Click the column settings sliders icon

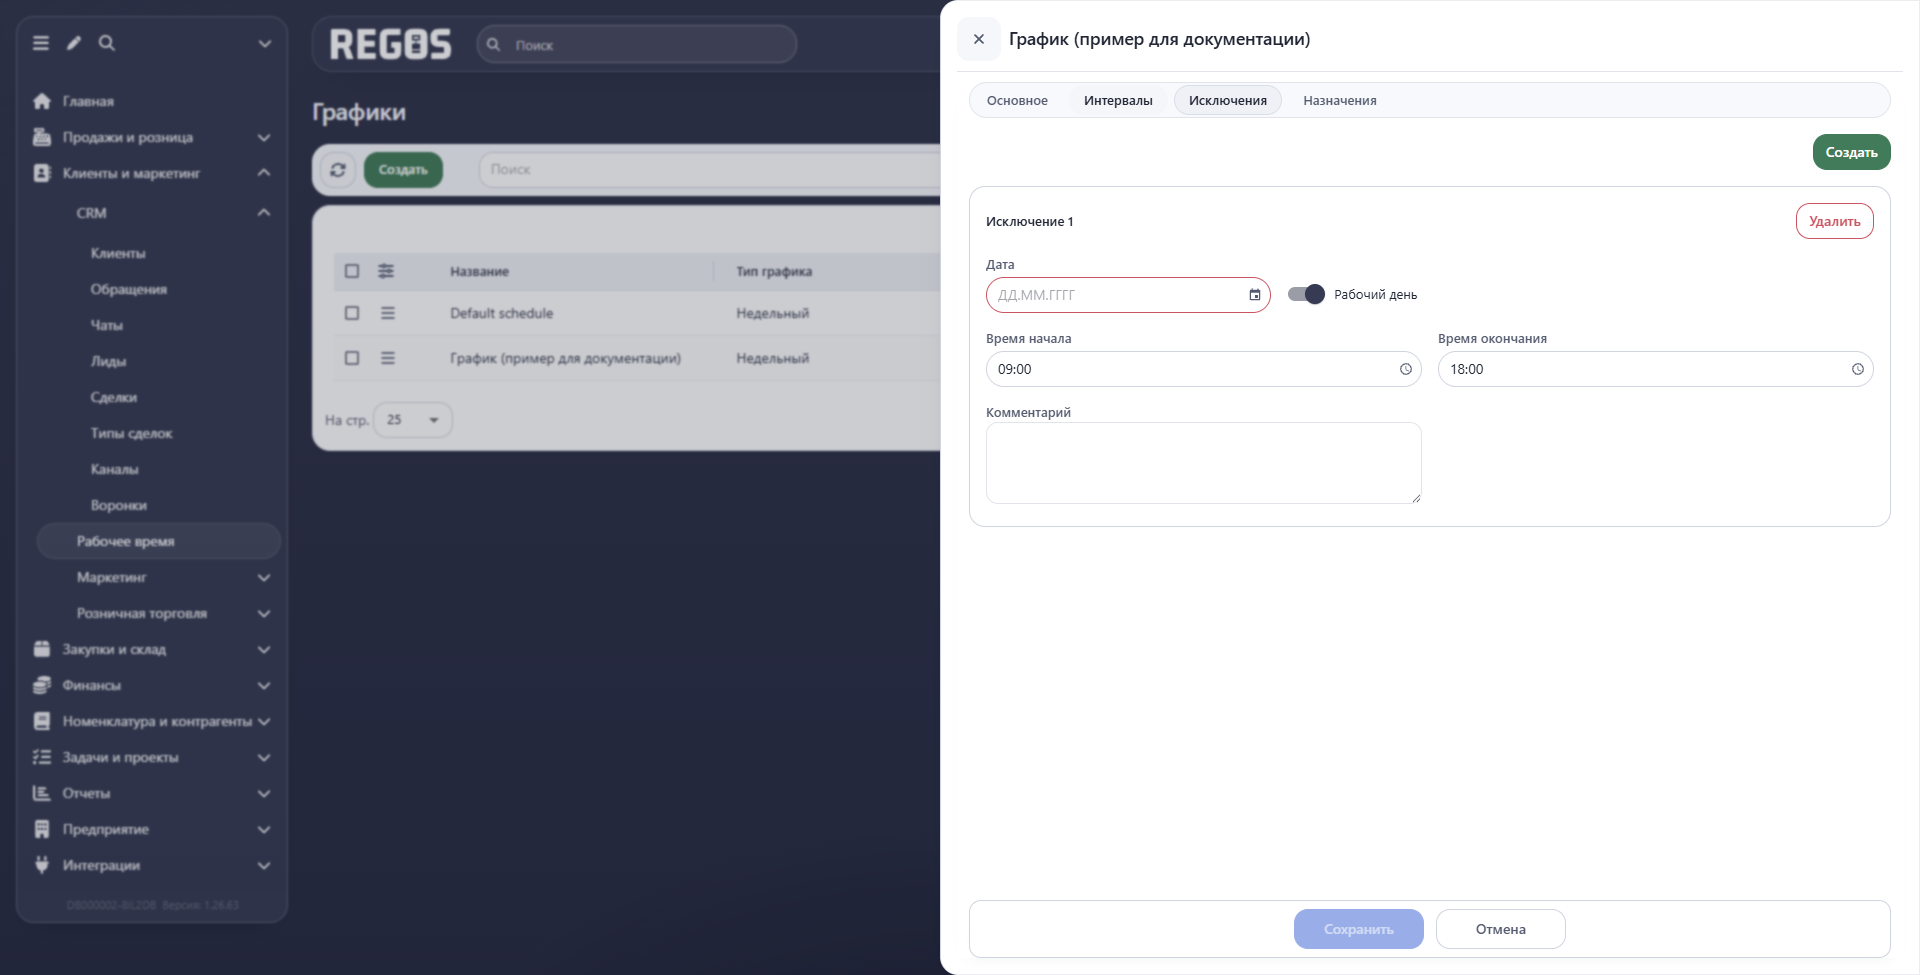(x=386, y=271)
